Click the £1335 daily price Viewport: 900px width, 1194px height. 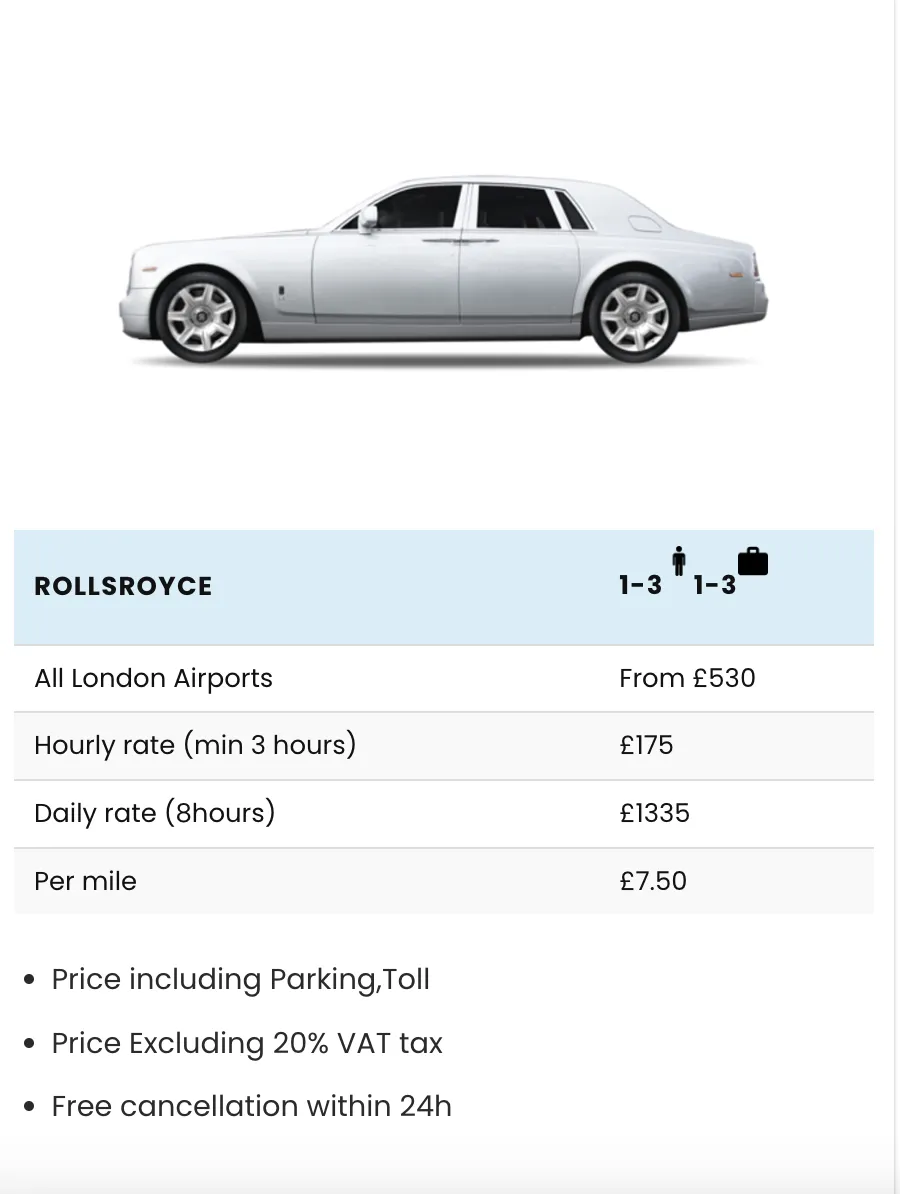[655, 813]
